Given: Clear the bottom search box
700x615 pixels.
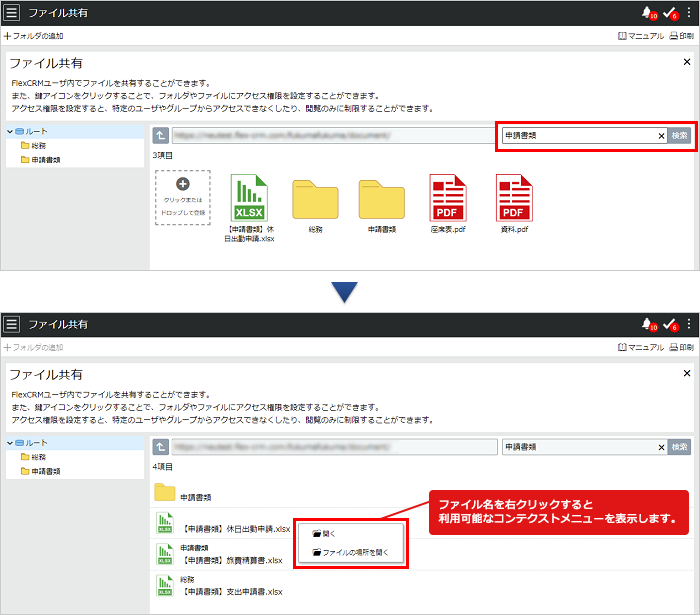Looking at the screenshot, I should tap(661, 448).
